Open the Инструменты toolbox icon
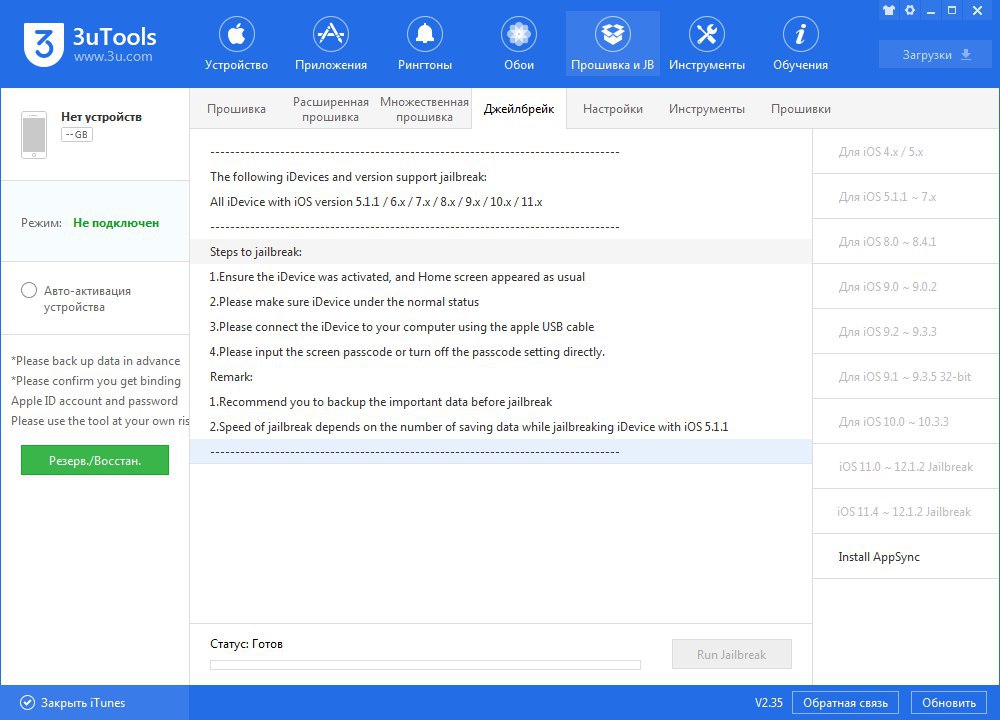Screen dimensions: 1000x720 click(x=707, y=34)
